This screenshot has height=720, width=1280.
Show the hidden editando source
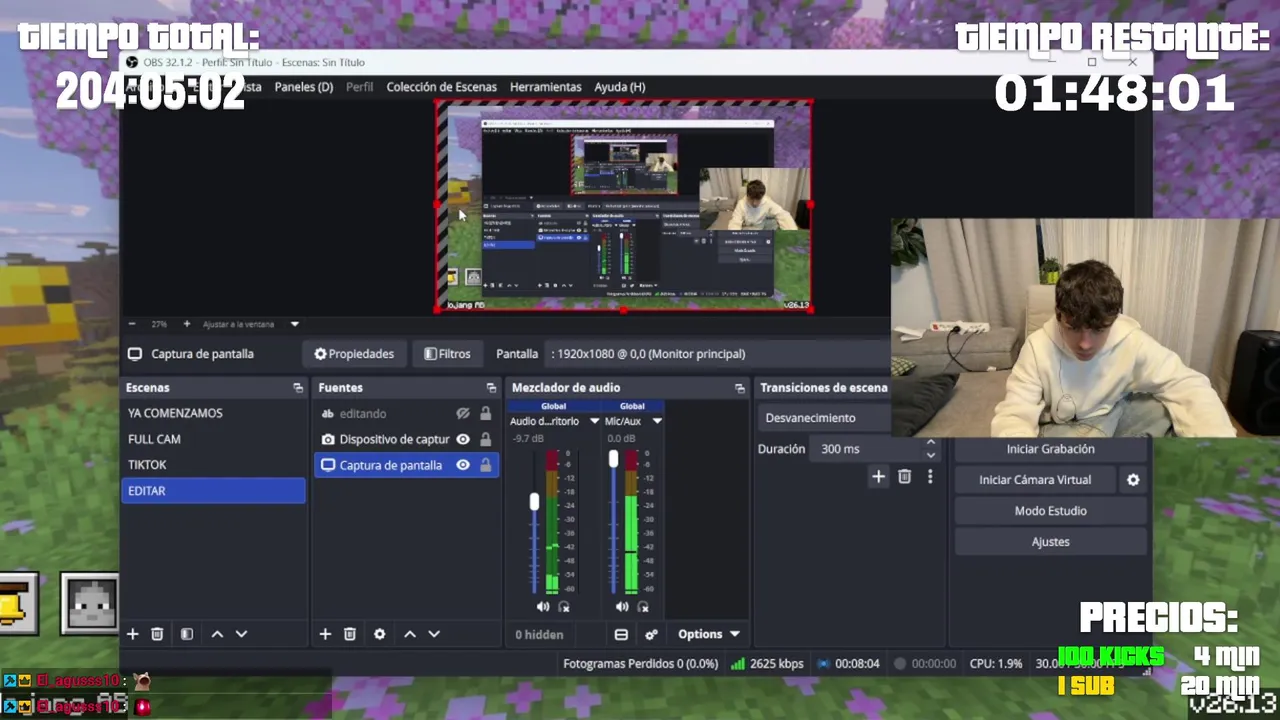[463, 413]
